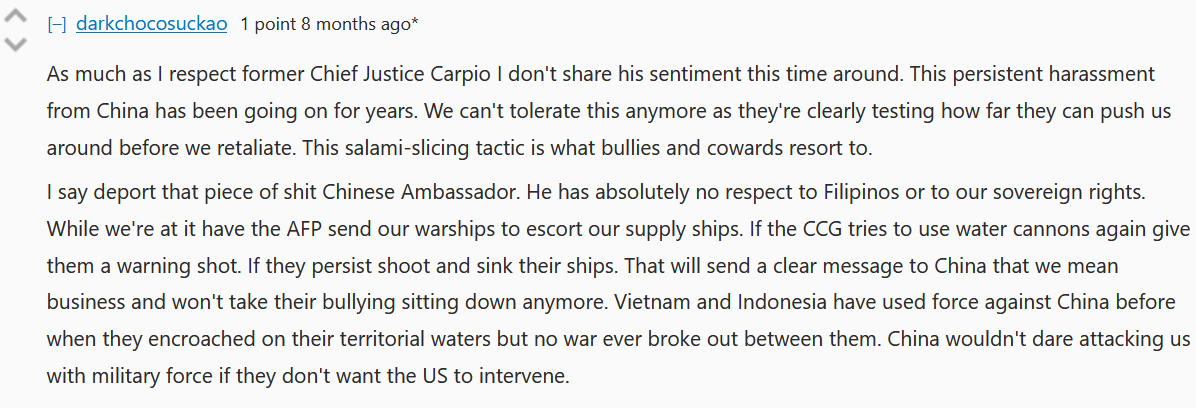1196x408 pixels.
Task: Click the words "military force" in the last line
Action: point(141,377)
